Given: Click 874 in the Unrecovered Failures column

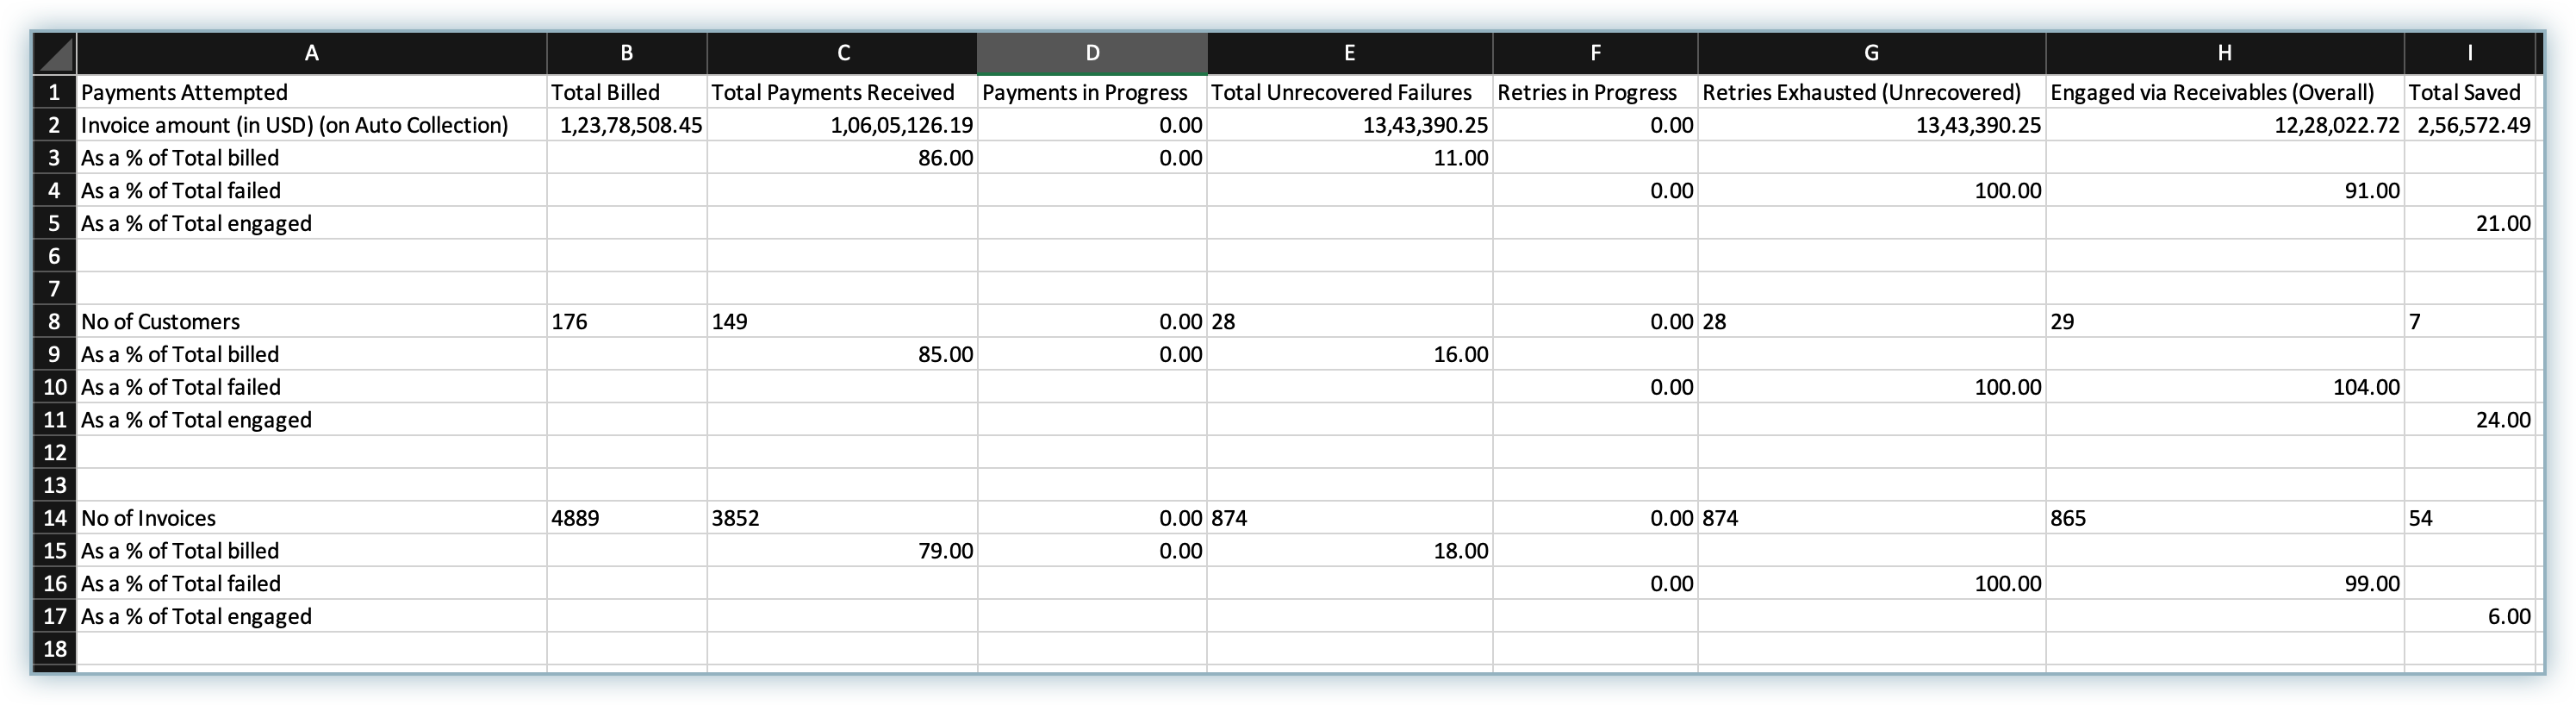Looking at the screenshot, I should 1350,518.
